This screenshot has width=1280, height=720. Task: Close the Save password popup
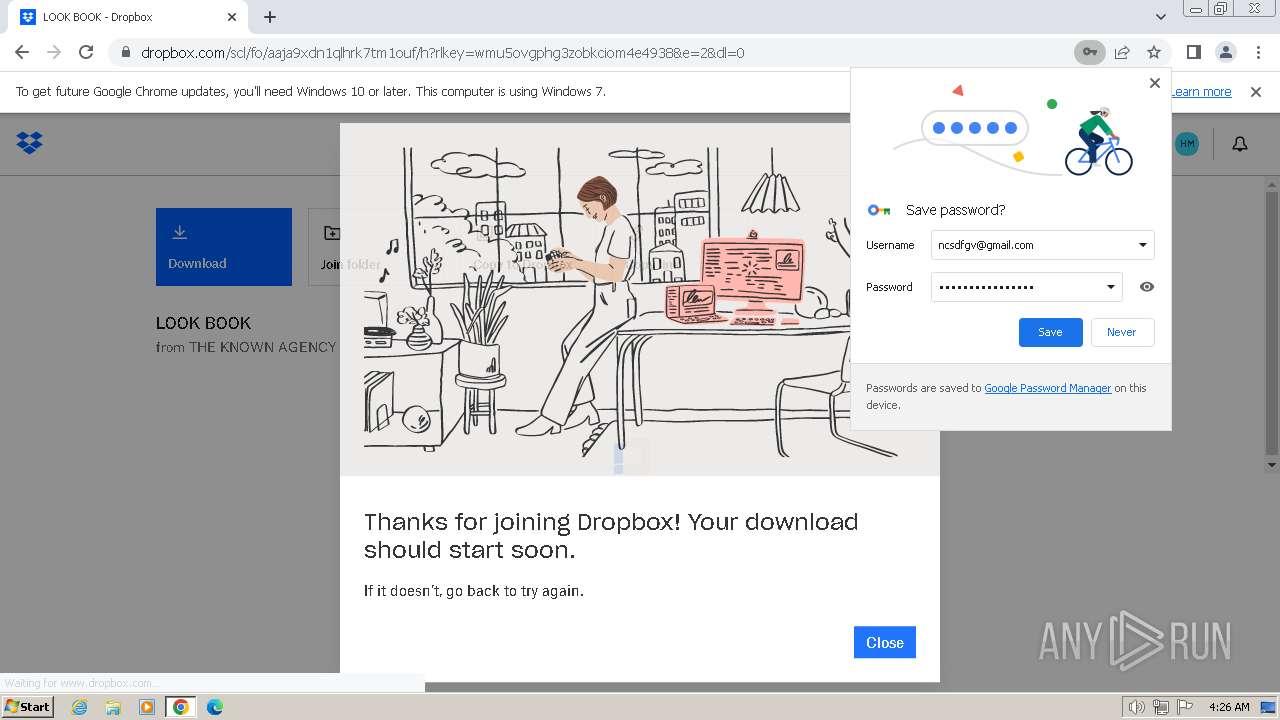pyautogui.click(x=1155, y=83)
